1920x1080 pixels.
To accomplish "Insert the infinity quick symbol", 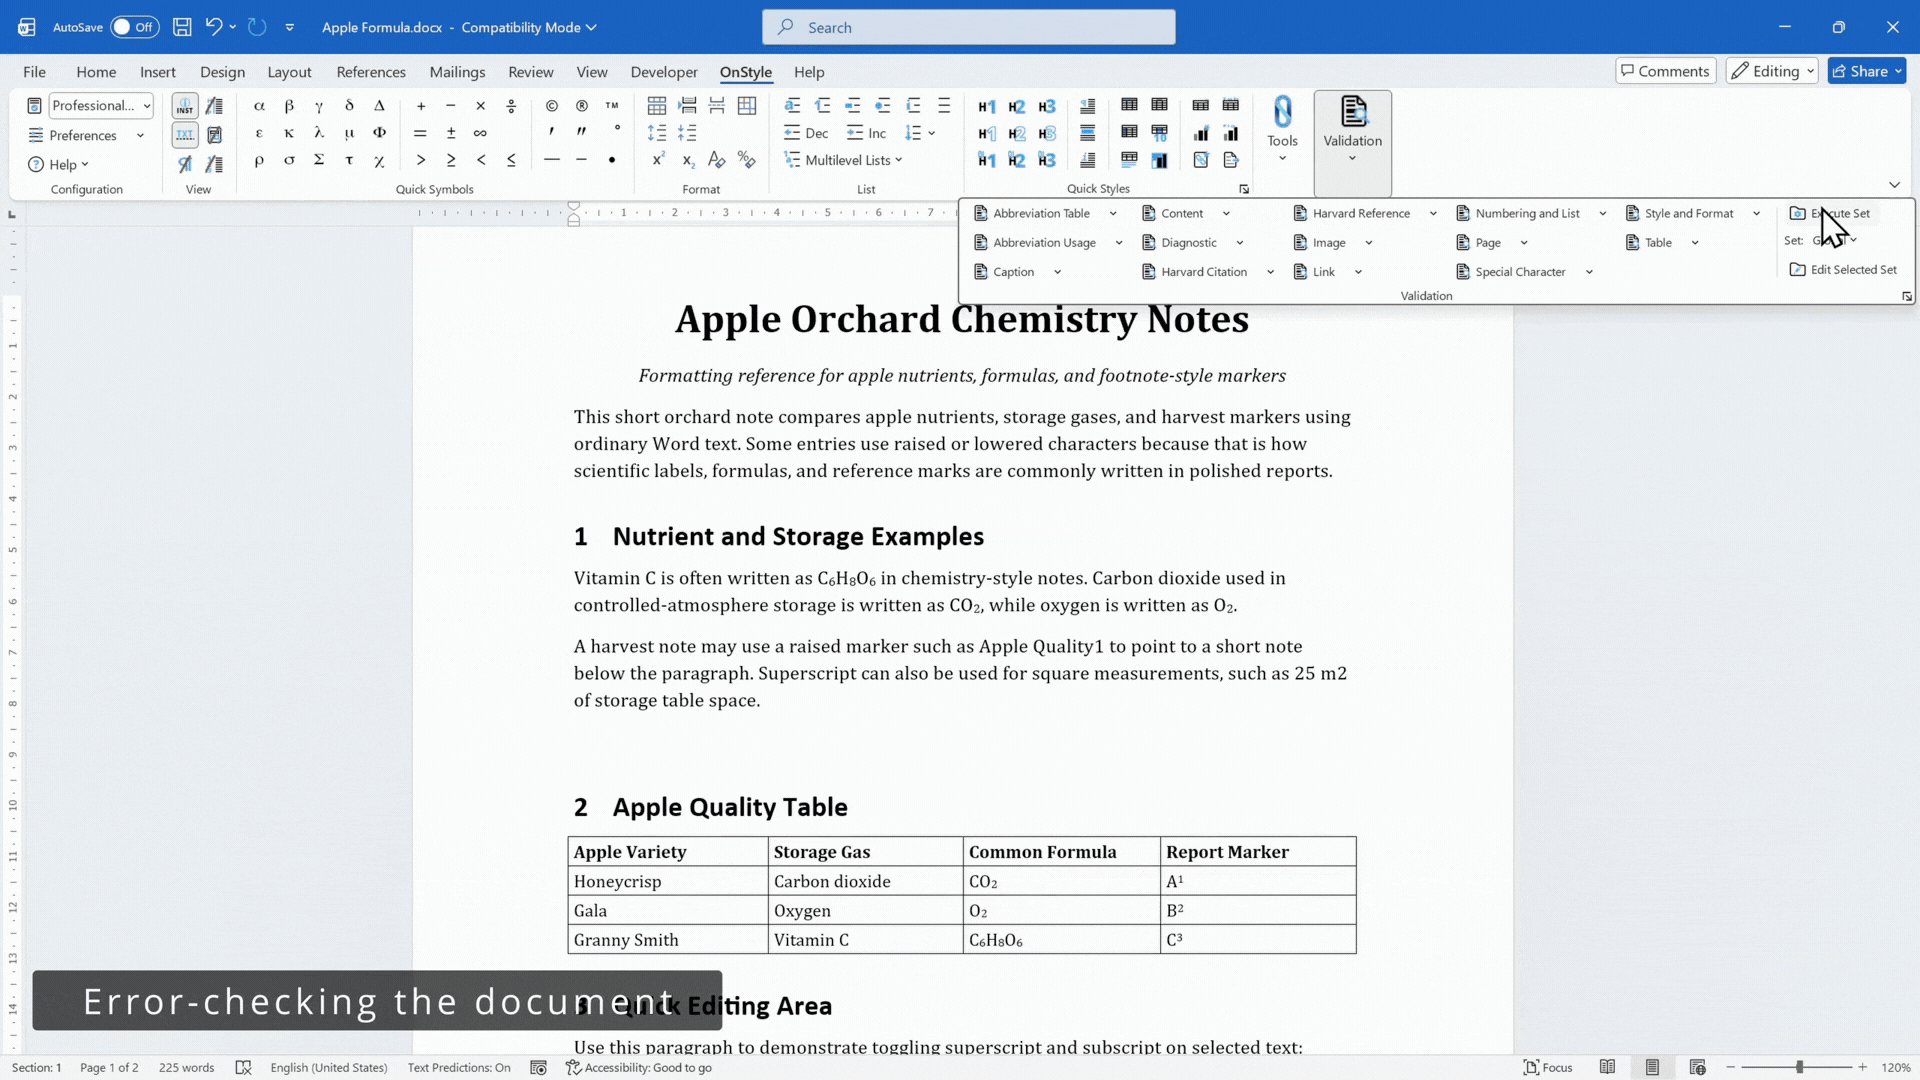I will click(480, 133).
